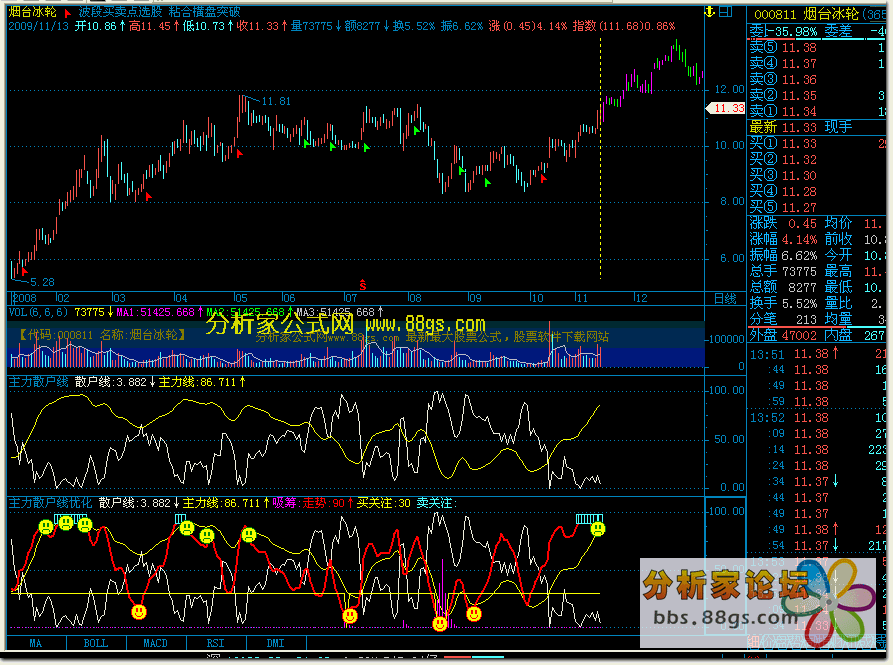Viewport: 893px width, 665px height.
Task: Click the 11.33 current price marker
Action: coord(729,108)
